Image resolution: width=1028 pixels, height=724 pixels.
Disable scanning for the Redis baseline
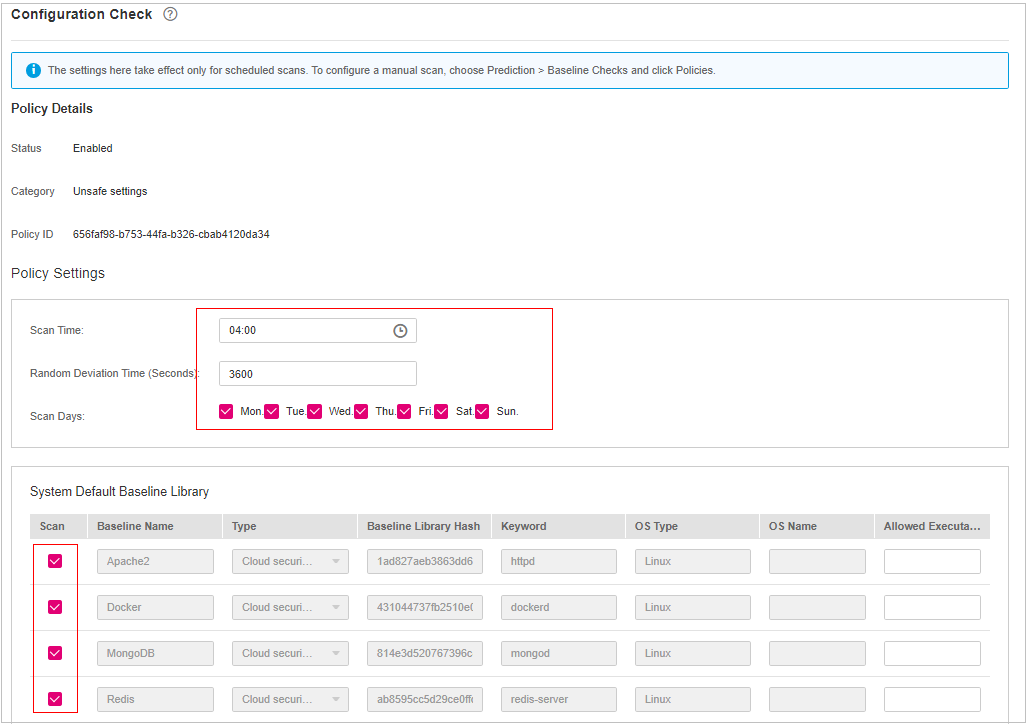point(55,699)
